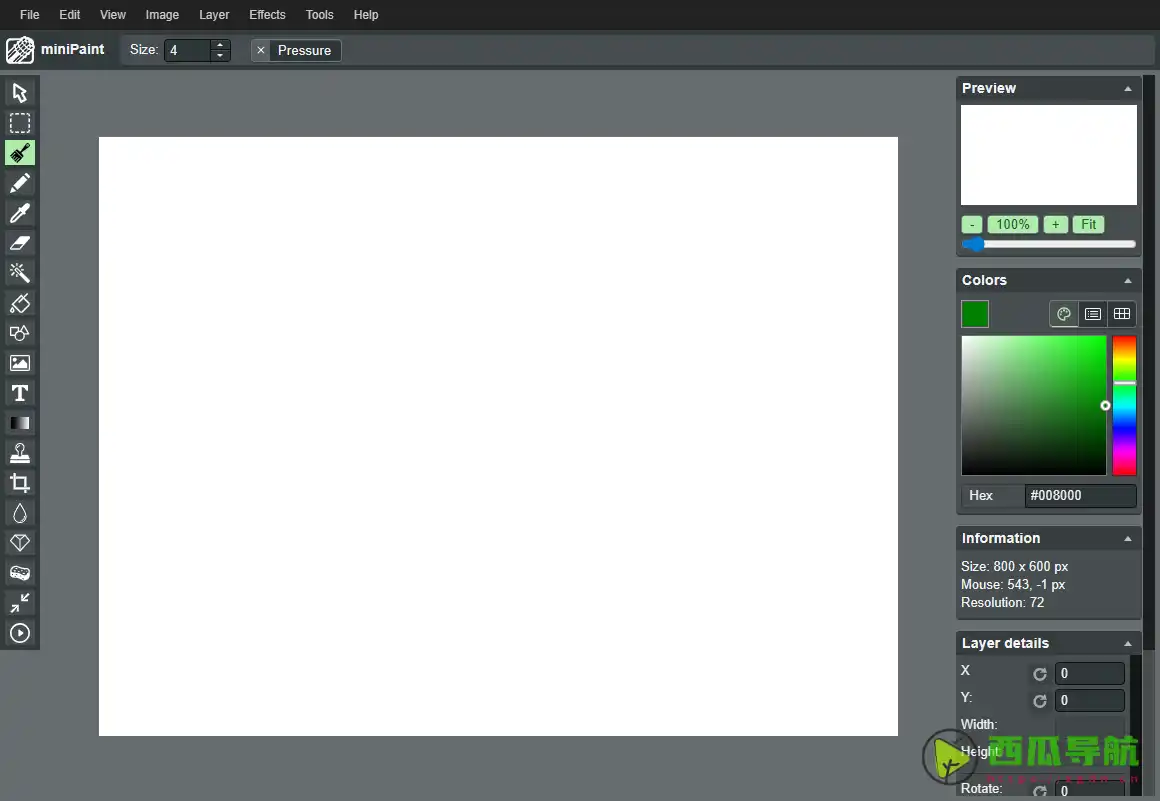Choose the Gradient tool
This screenshot has height=801, width=1160.
click(20, 423)
